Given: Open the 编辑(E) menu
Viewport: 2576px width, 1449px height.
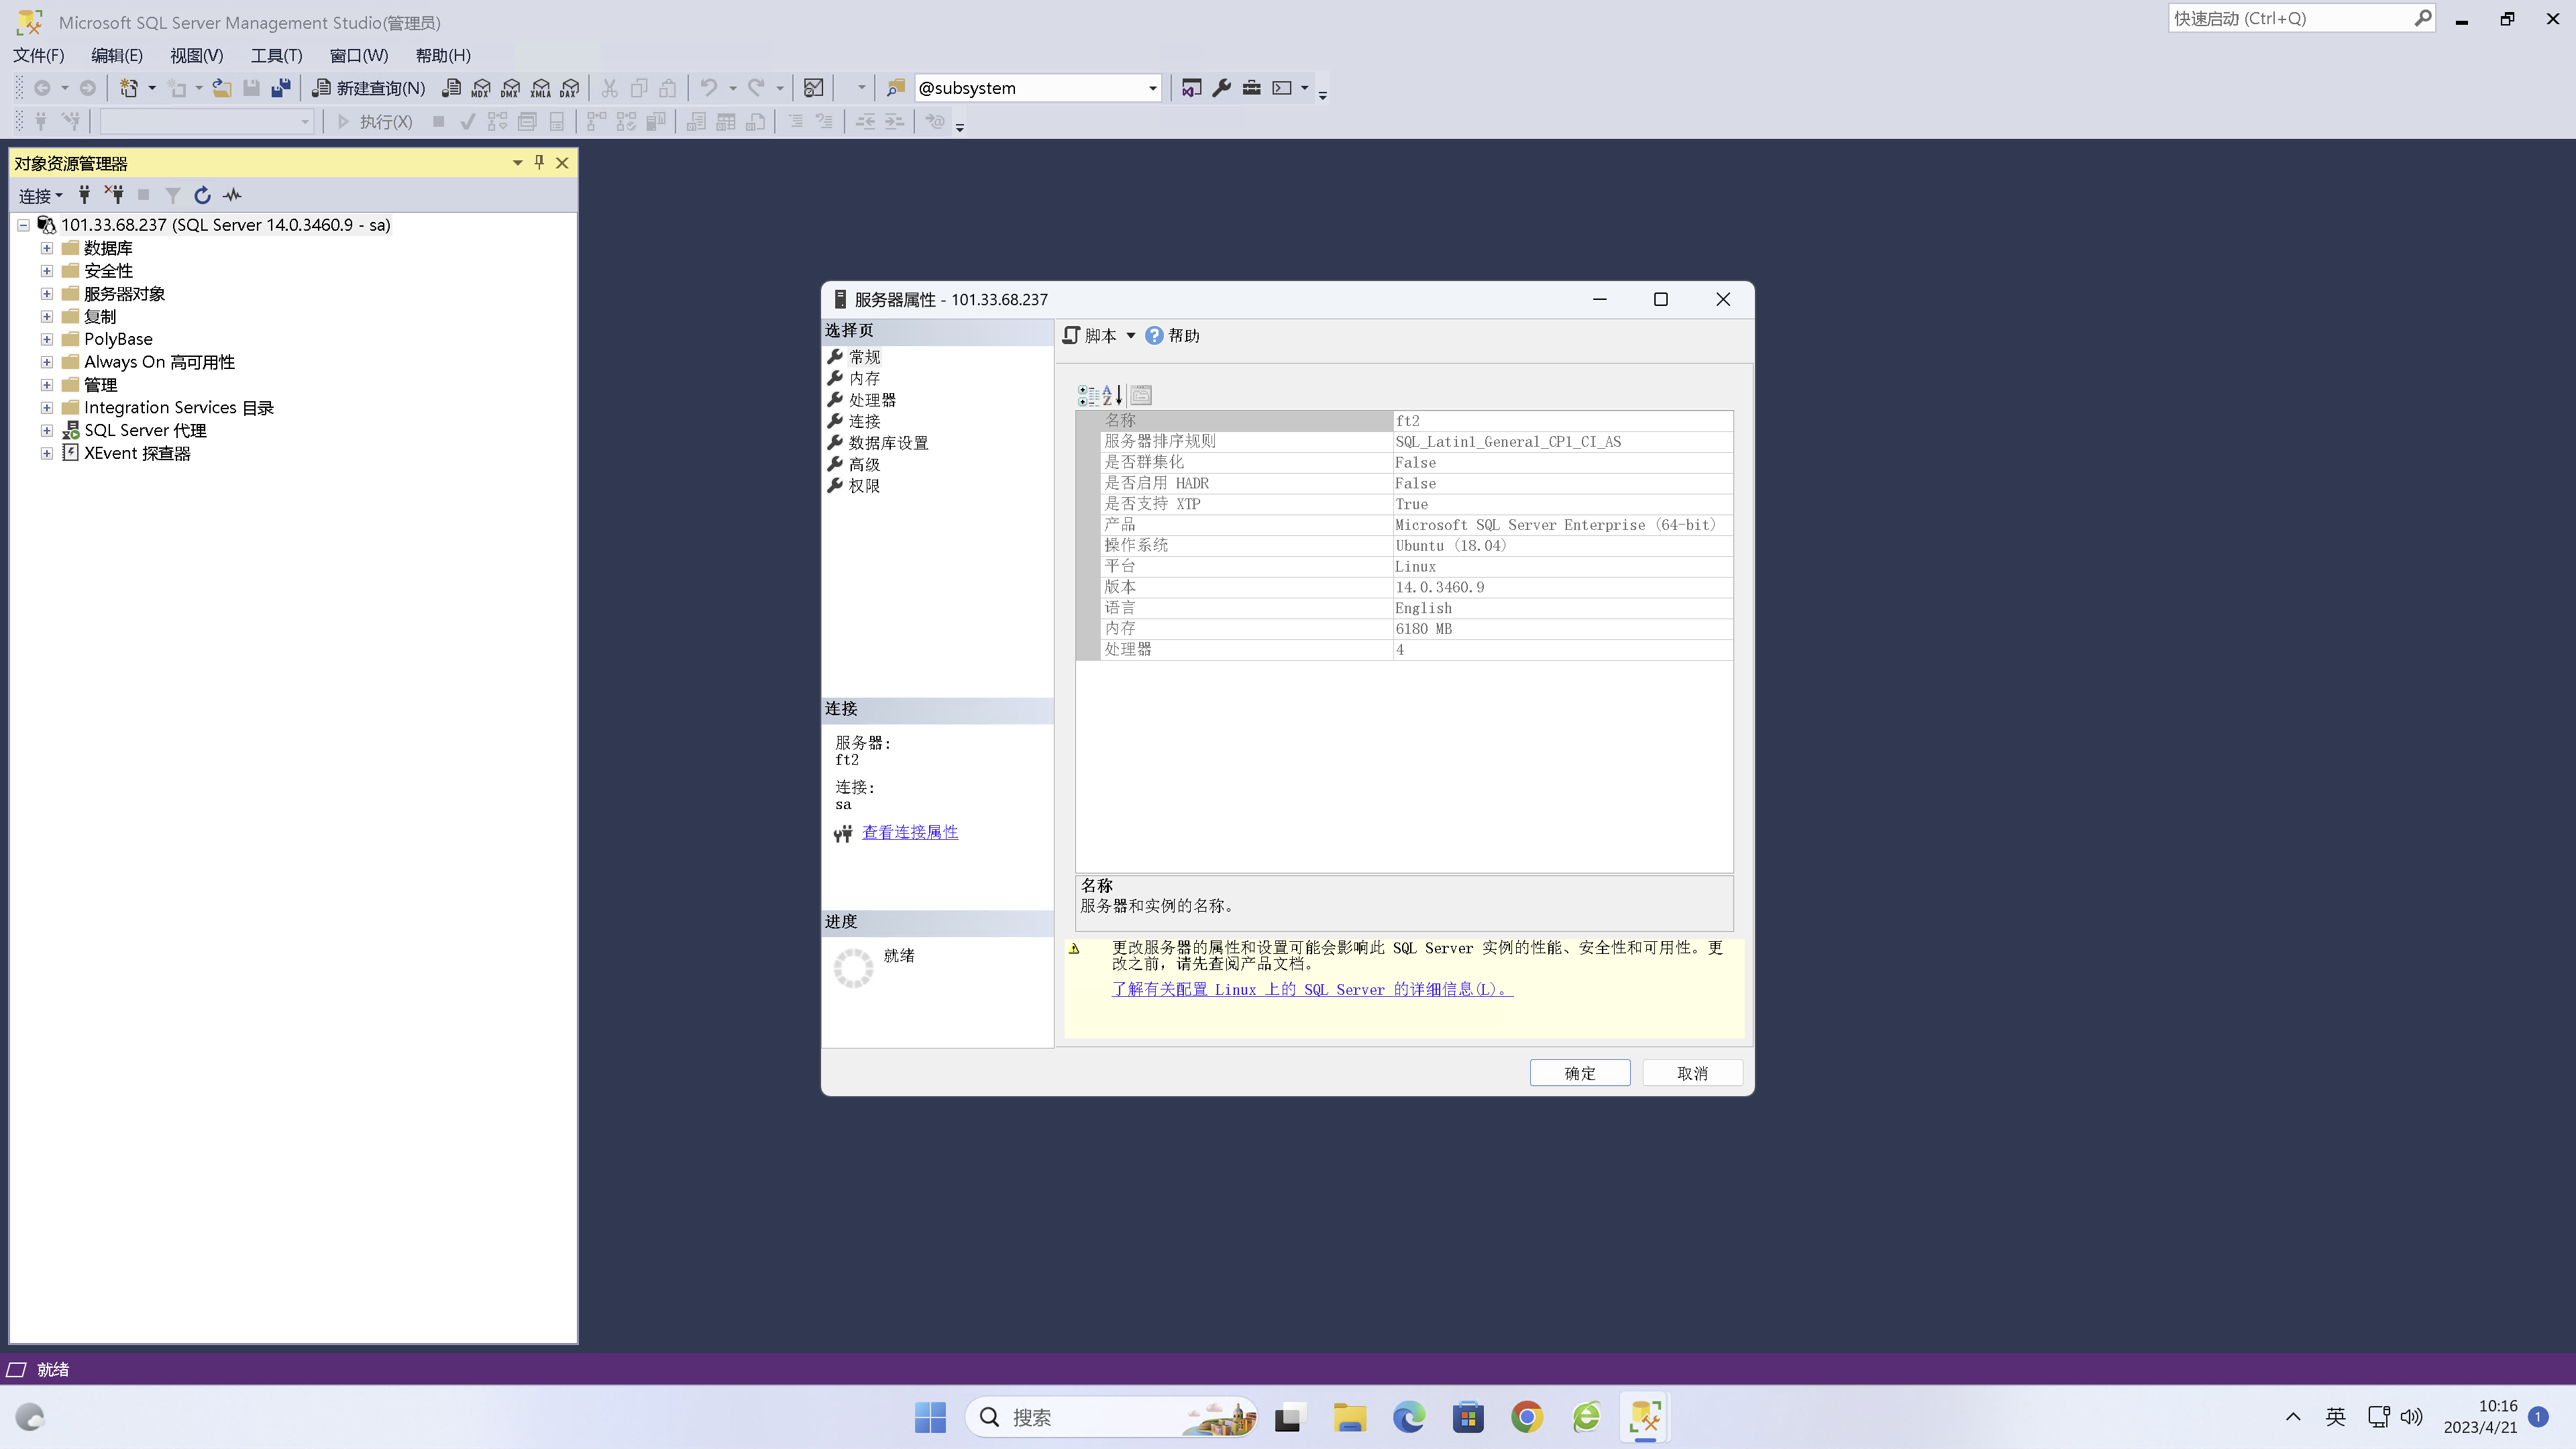Looking at the screenshot, I should 117,56.
